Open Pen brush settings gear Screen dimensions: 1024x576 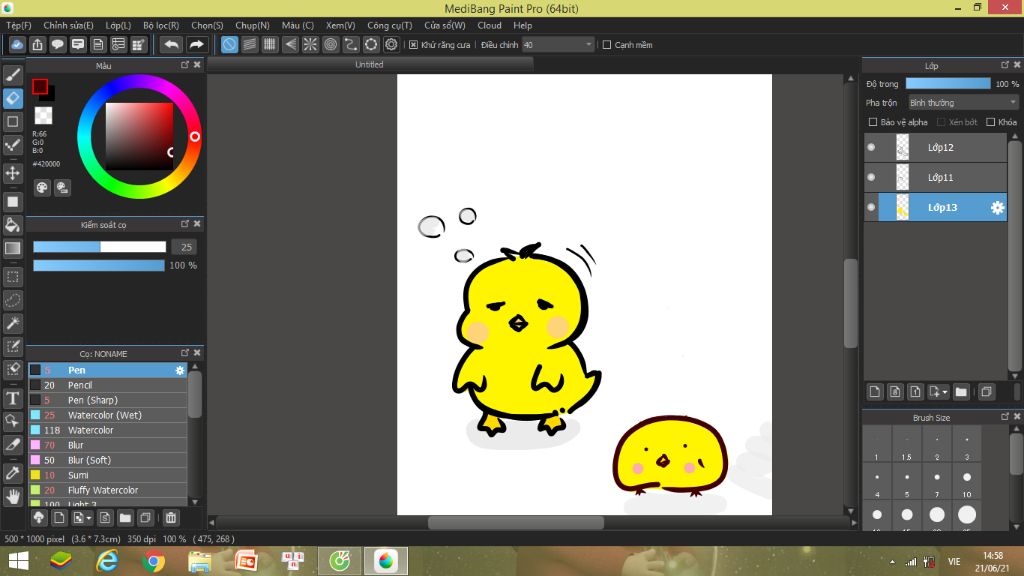(180, 370)
